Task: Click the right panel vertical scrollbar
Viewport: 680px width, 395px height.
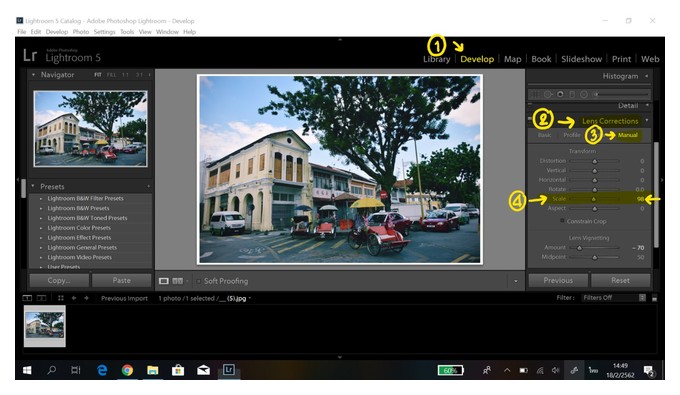Action: click(x=656, y=195)
